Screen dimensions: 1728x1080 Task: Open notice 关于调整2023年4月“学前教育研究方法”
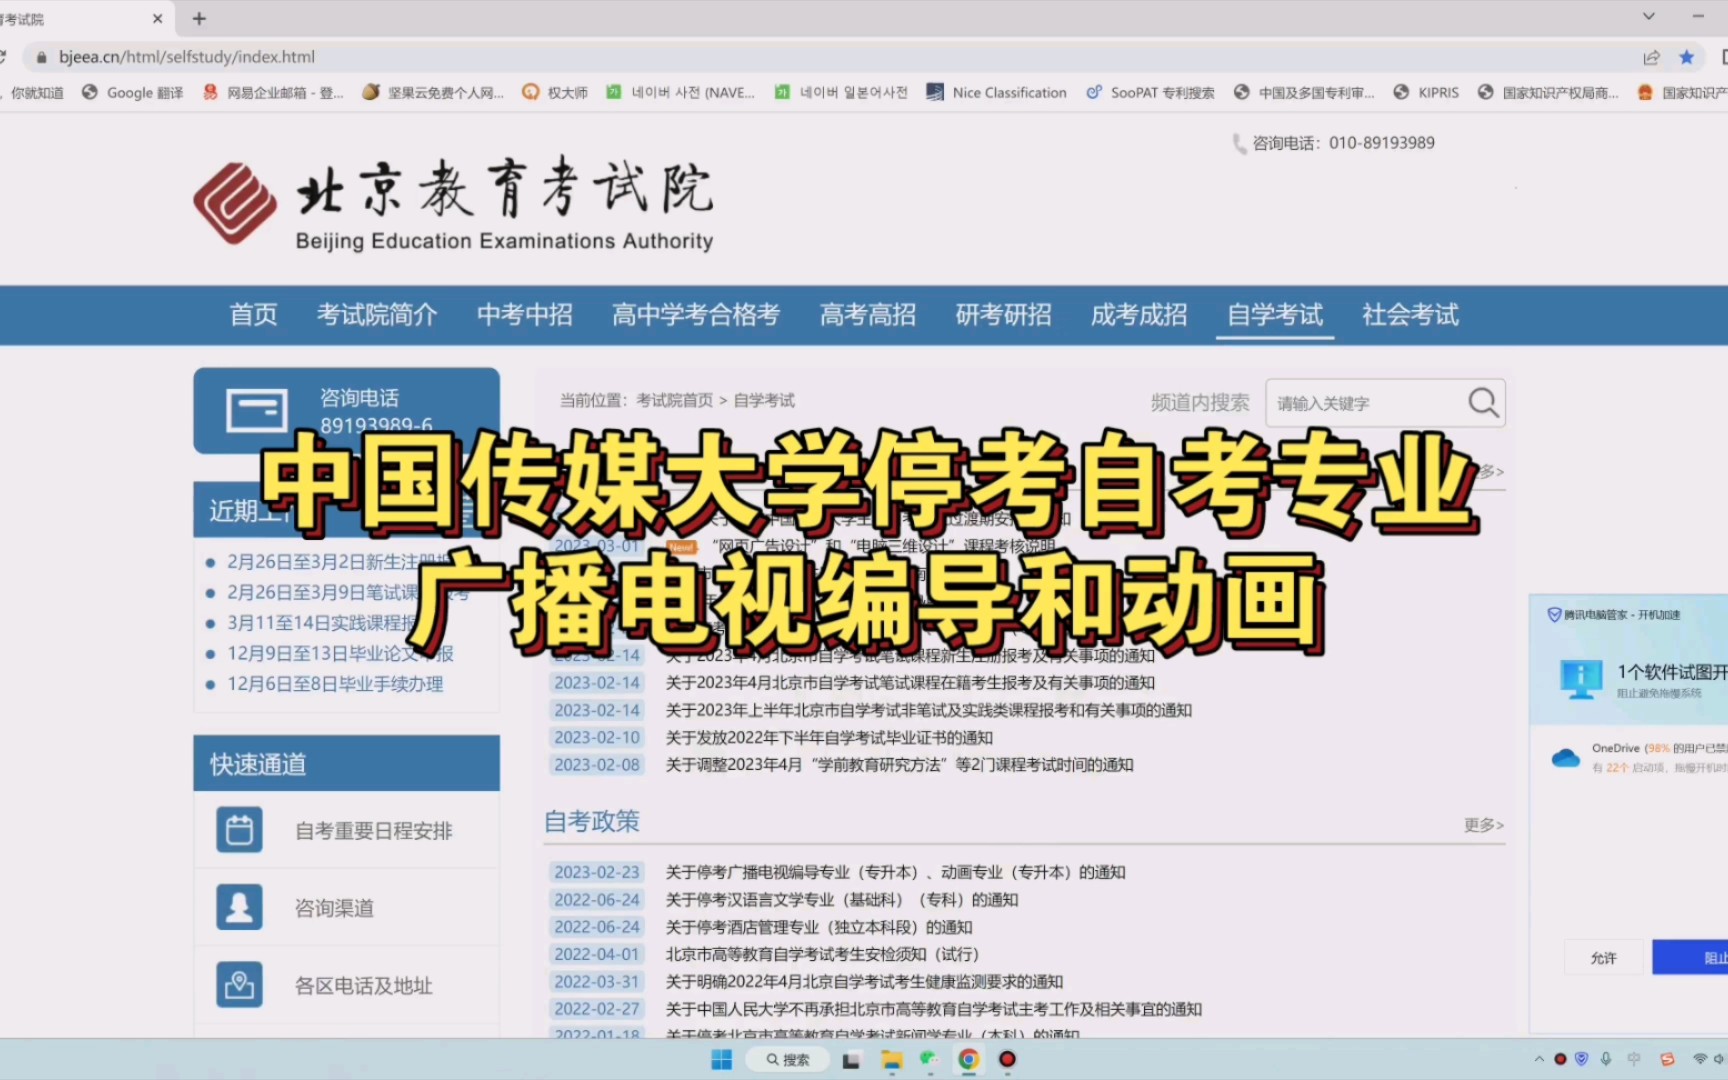(900, 765)
